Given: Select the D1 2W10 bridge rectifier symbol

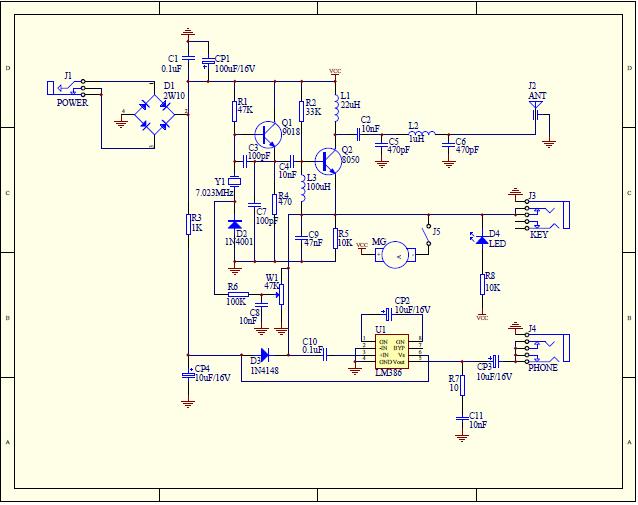Looking at the screenshot, I should click(x=154, y=115).
